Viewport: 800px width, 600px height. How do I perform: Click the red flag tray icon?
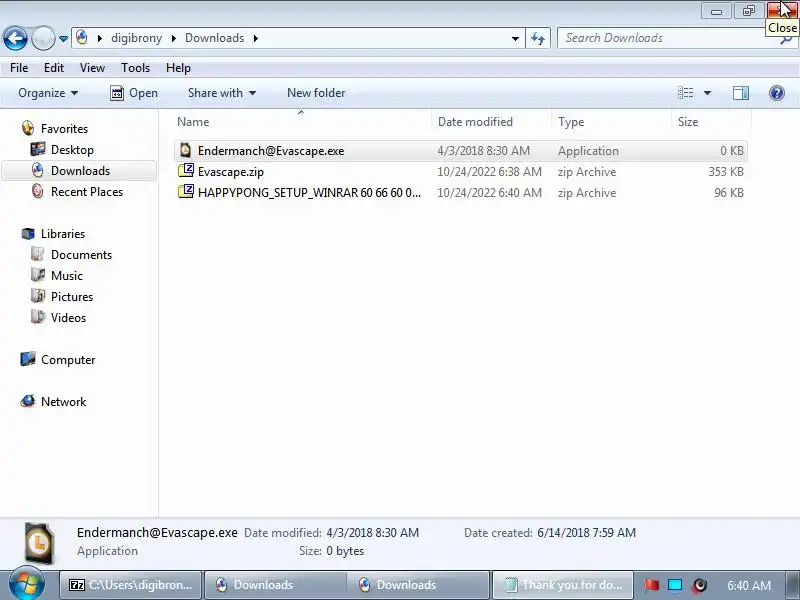click(651, 585)
